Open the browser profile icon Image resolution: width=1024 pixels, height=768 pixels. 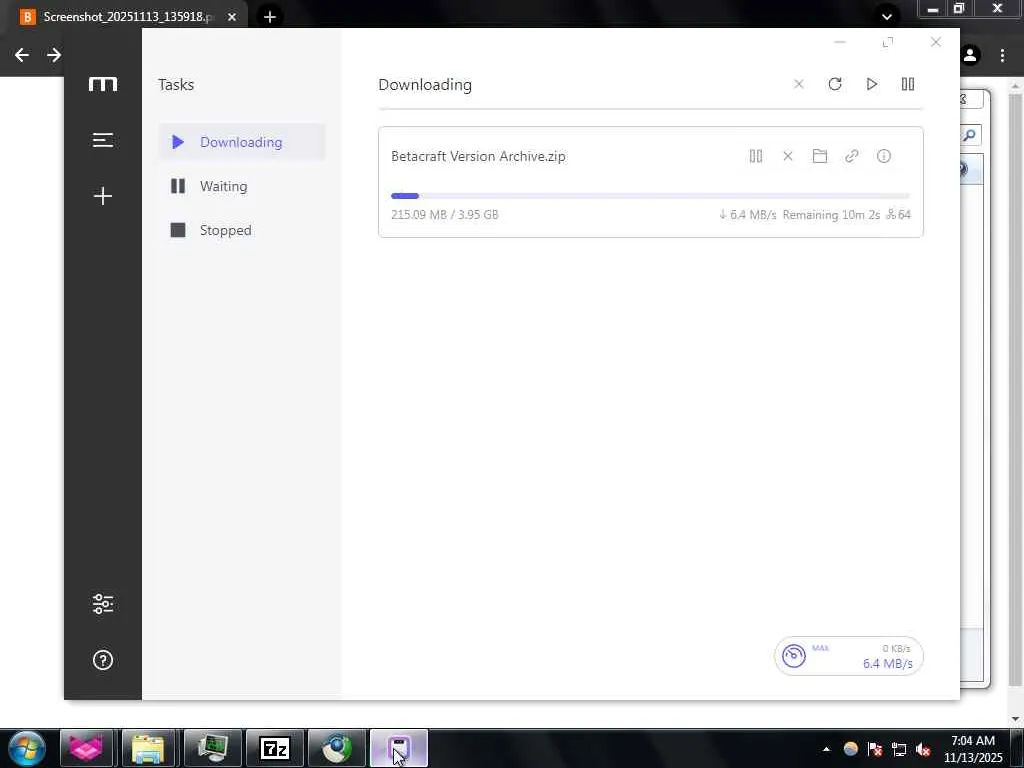[x=970, y=56]
